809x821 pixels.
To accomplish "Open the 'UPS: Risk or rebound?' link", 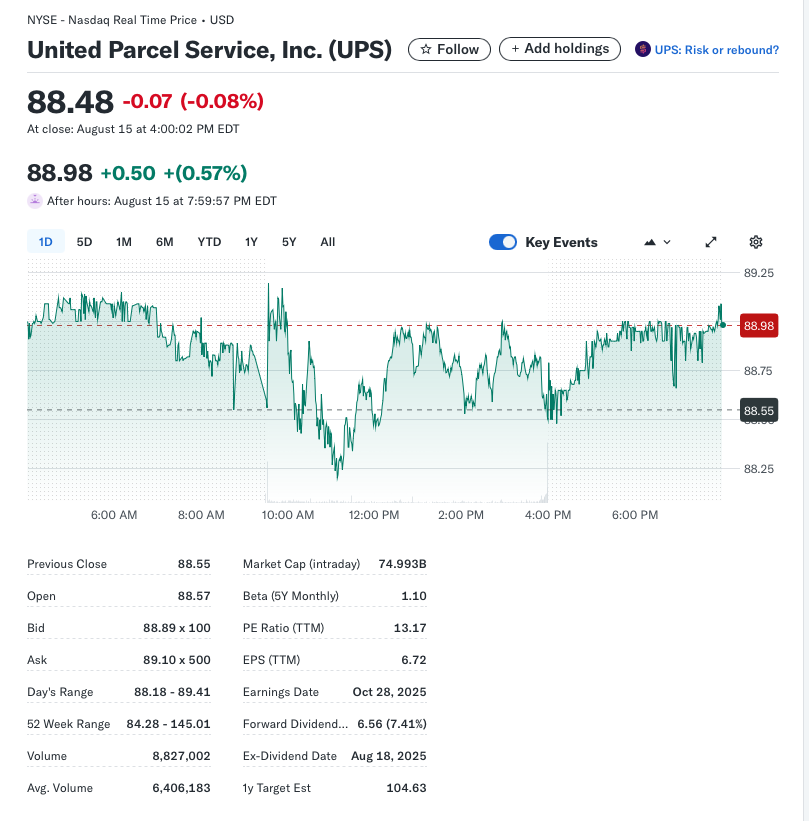I will [716, 50].
